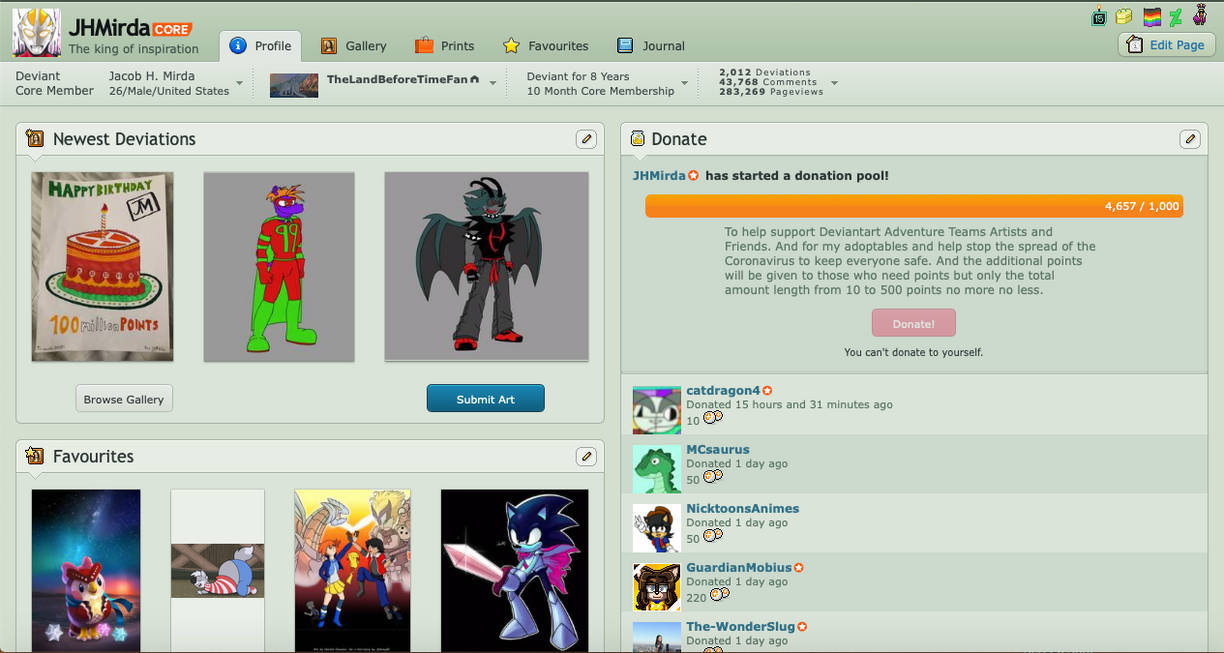
Task: Open the The-WonderSlug username link
Action: [x=741, y=627]
